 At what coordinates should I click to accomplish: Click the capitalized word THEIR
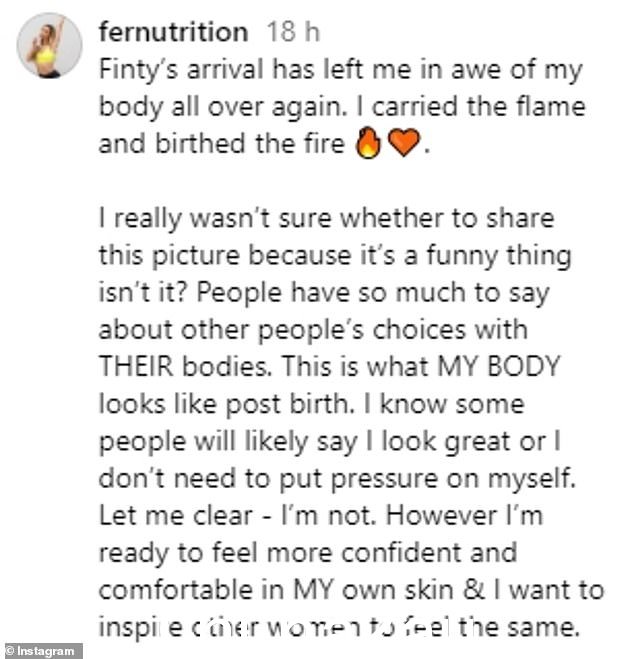click(136, 366)
